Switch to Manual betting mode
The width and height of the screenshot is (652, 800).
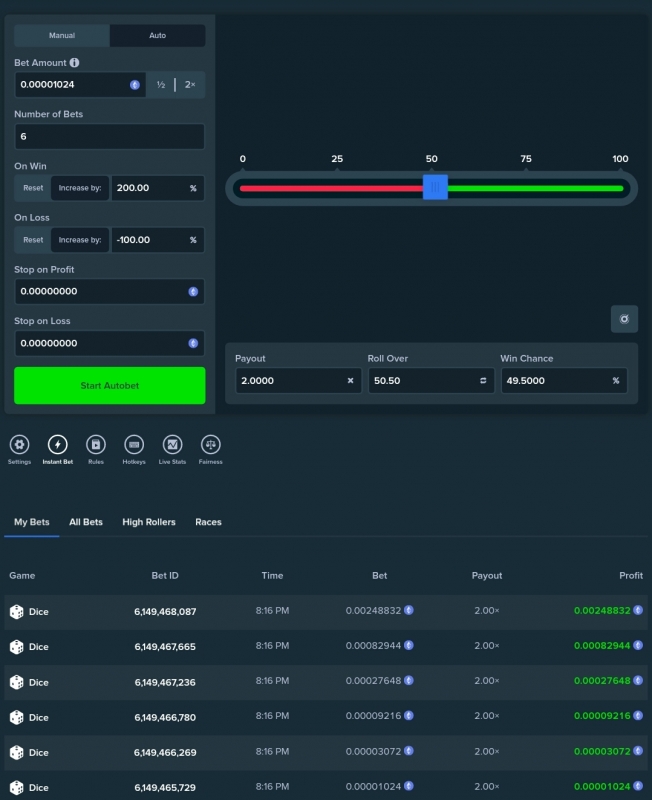click(x=62, y=35)
